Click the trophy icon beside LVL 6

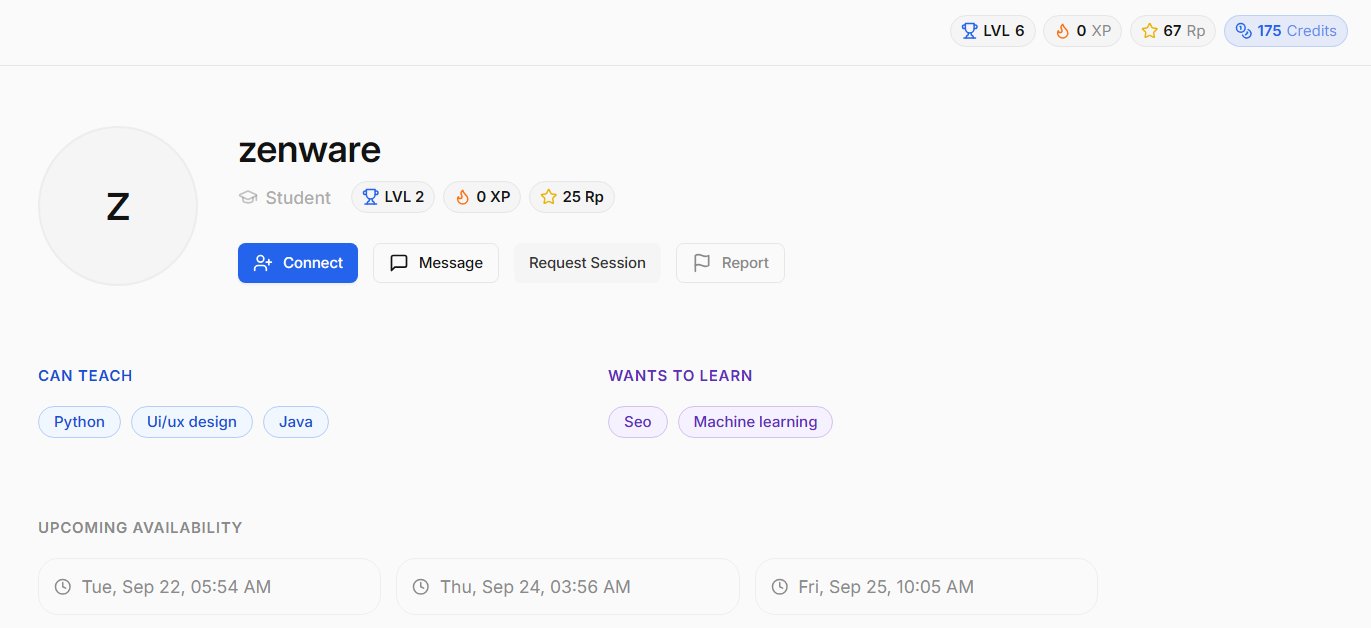[x=969, y=31]
